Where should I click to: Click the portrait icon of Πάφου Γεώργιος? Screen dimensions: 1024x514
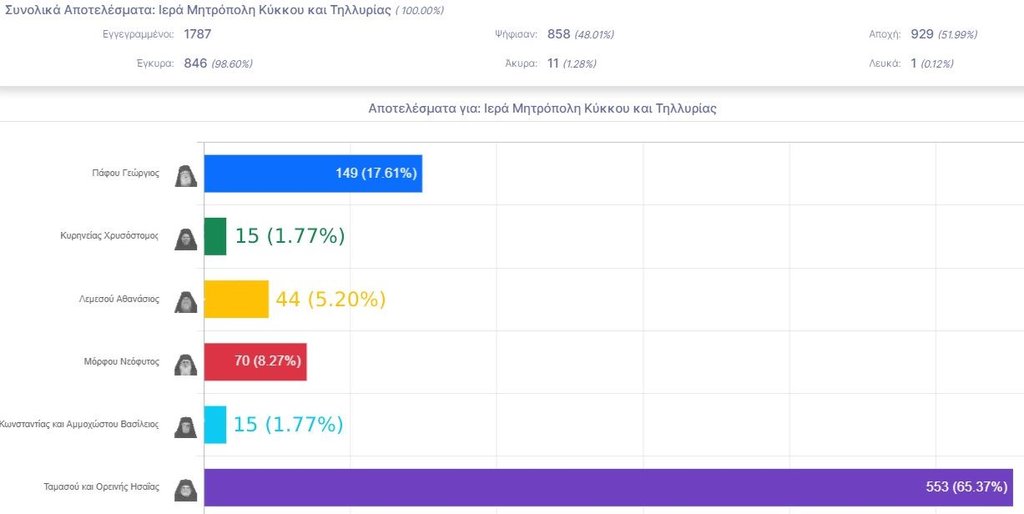click(x=185, y=176)
